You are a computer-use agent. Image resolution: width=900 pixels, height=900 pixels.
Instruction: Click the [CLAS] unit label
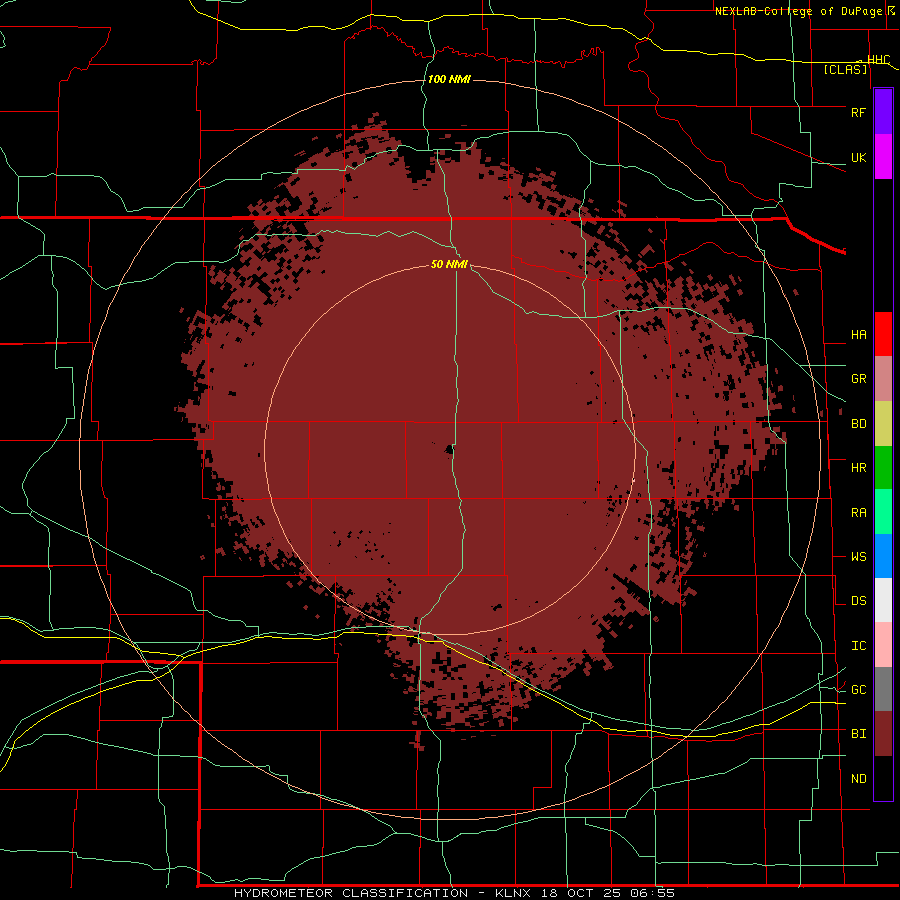point(845,70)
